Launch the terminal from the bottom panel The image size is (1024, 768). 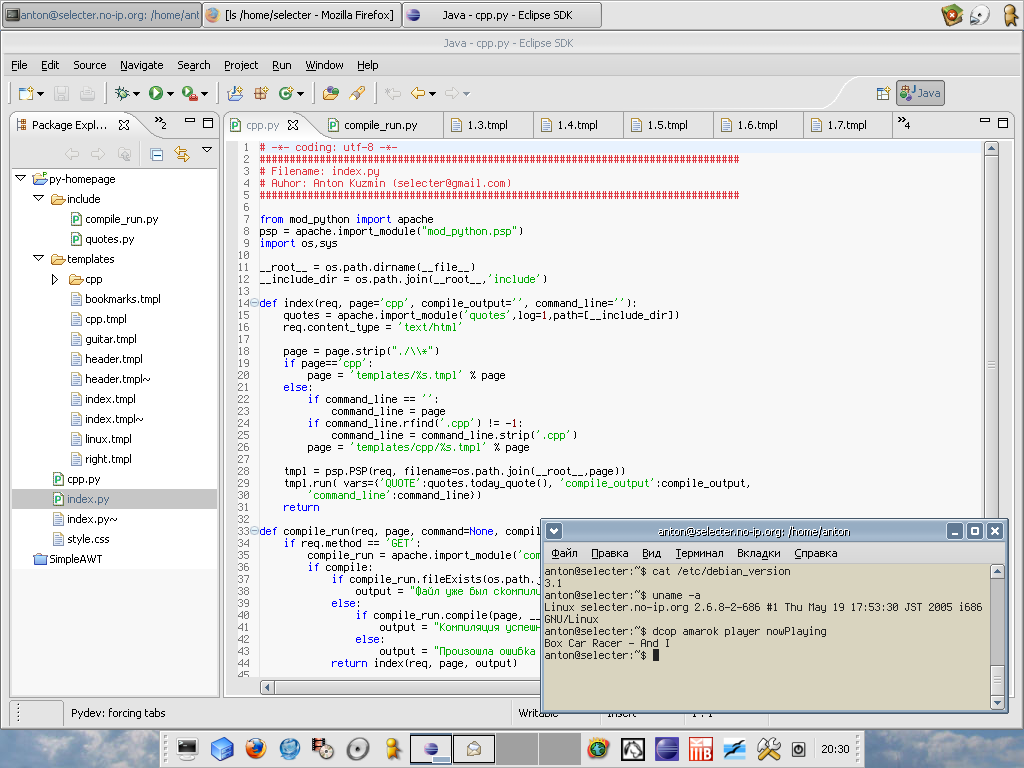tap(187, 748)
